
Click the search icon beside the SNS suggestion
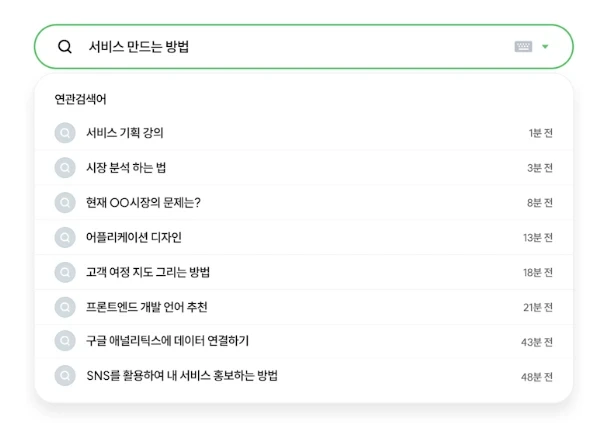click(x=65, y=376)
